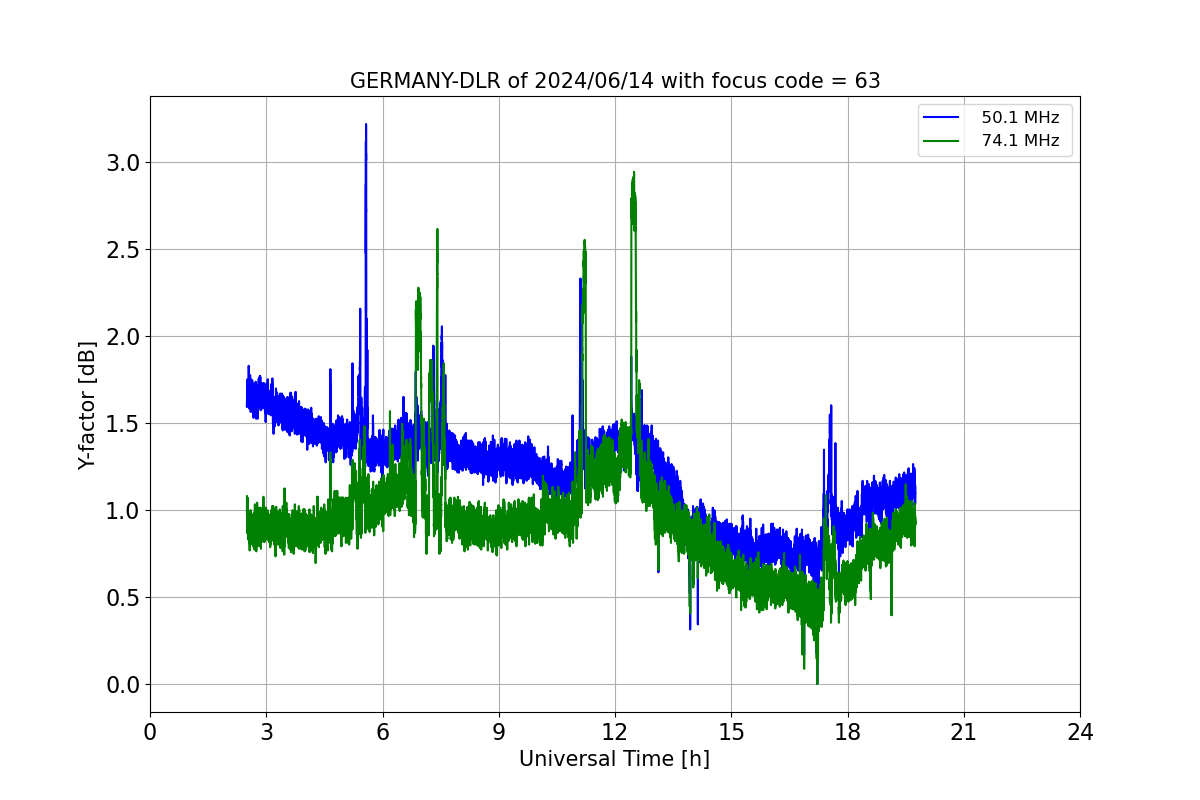Click the plot title 'GERMANY-DLR of 2024/06/14 with focus code = 63'

615,81
